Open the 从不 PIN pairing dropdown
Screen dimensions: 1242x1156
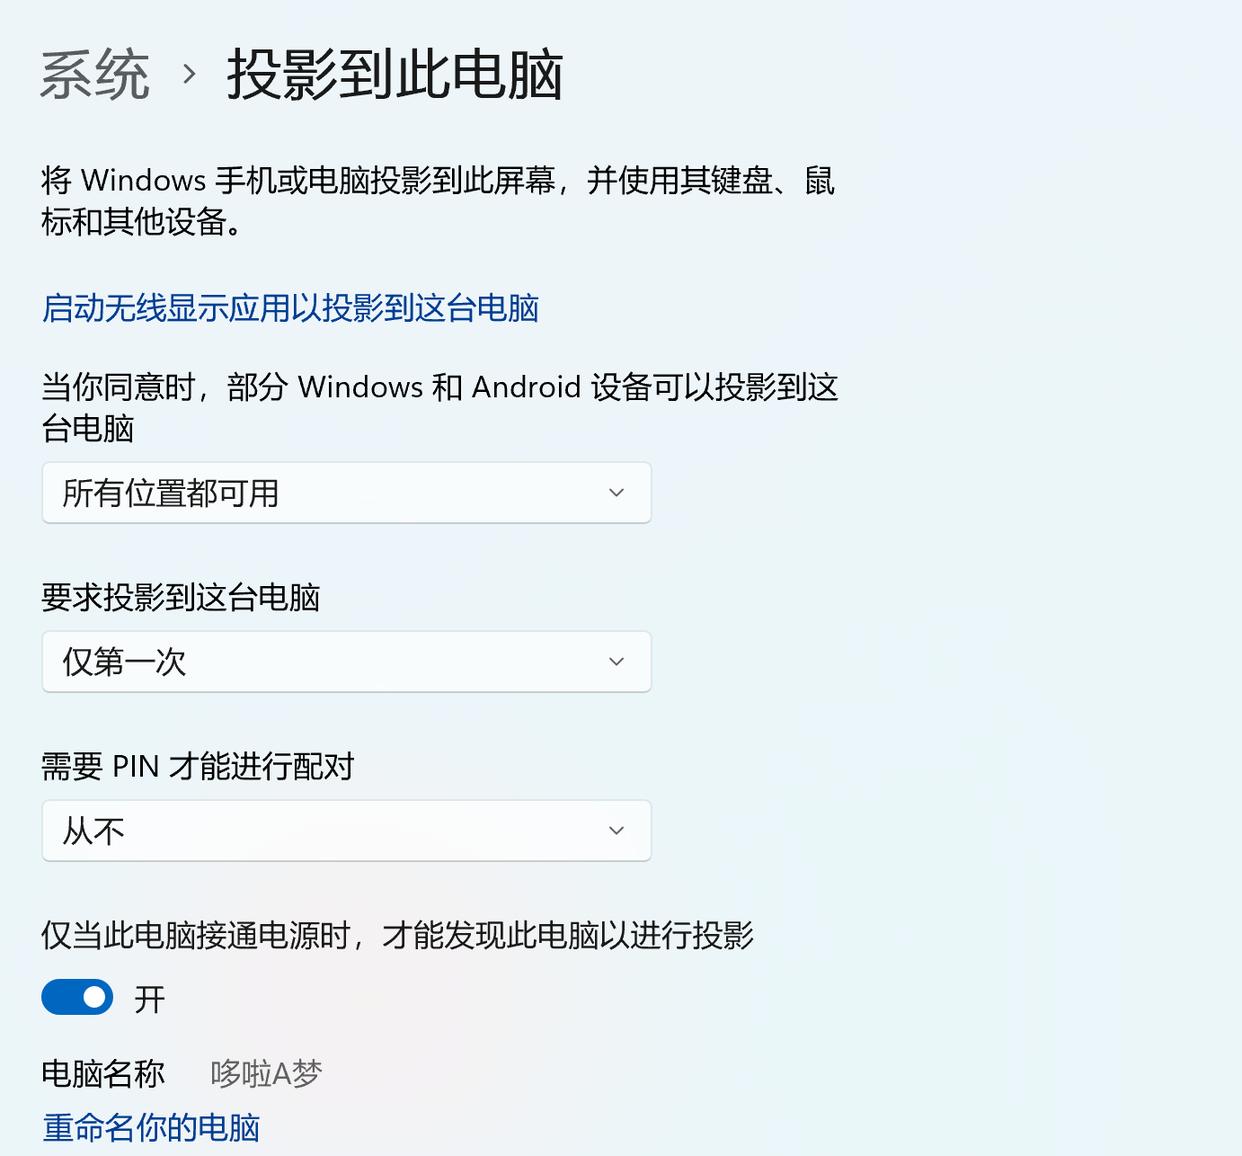pos(346,830)
